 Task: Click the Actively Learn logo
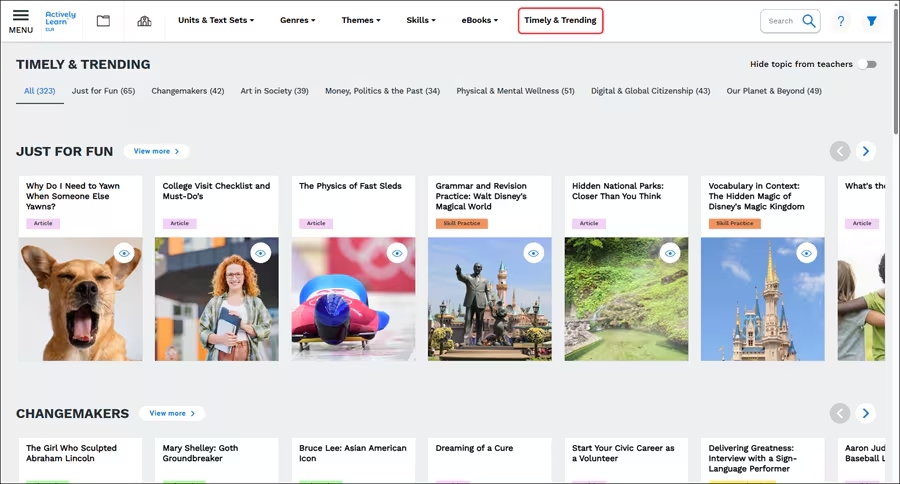pos(60,20)
